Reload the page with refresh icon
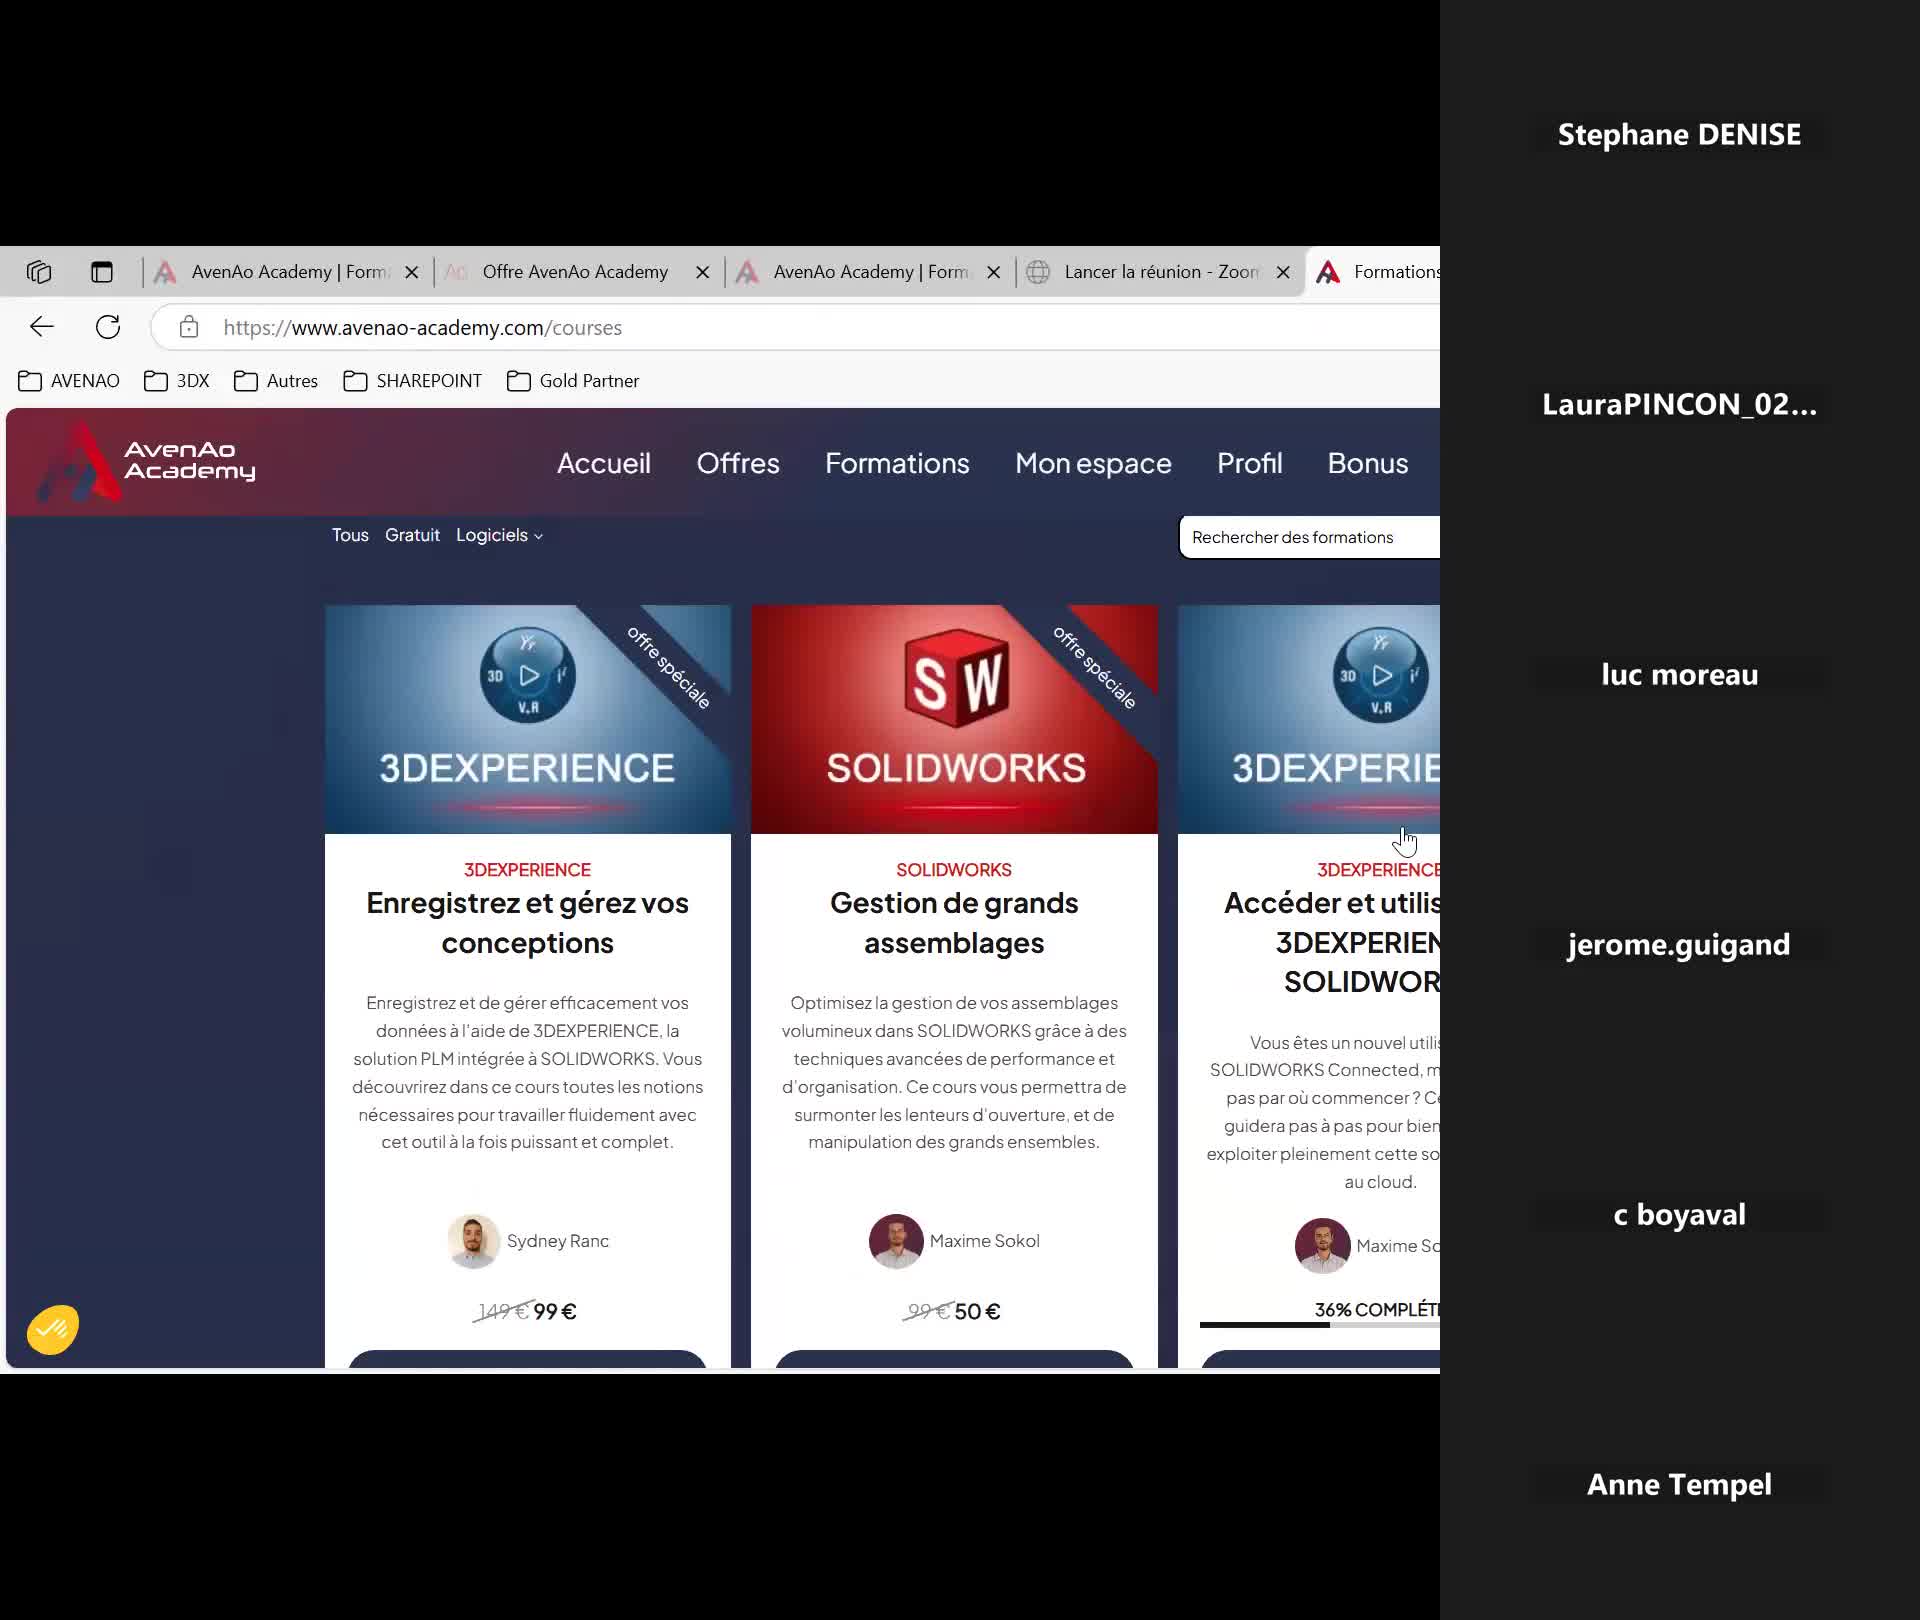Viewport: 1920px width, 1620px height. tap(108, 327)
